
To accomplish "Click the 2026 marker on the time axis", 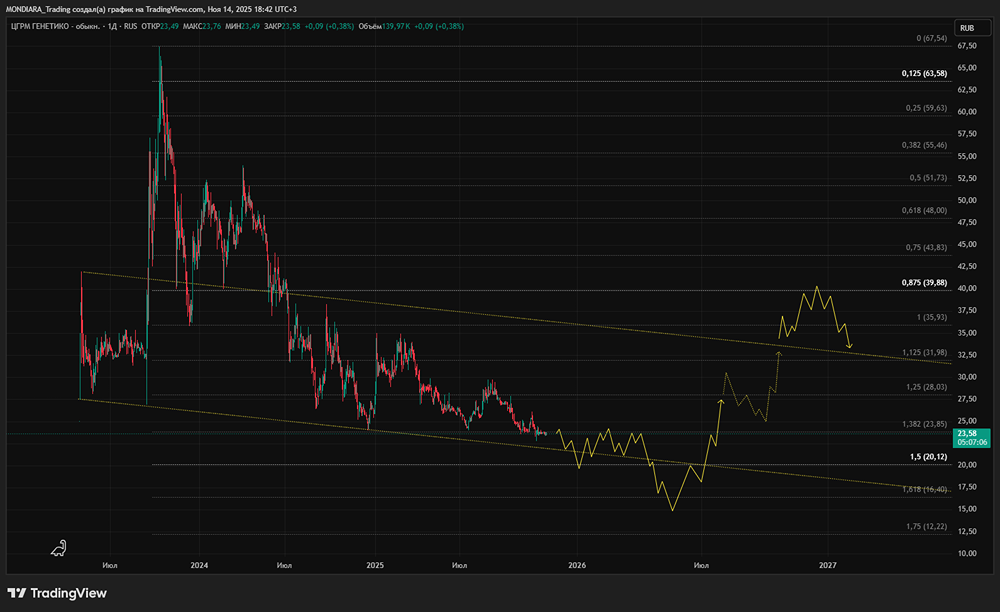I will click(x=577, y=565).
